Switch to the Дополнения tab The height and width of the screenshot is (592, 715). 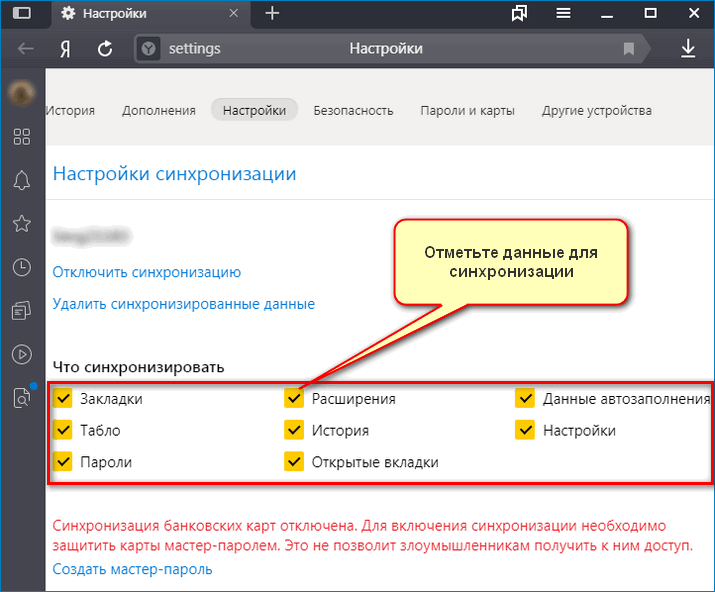point(159,110)
